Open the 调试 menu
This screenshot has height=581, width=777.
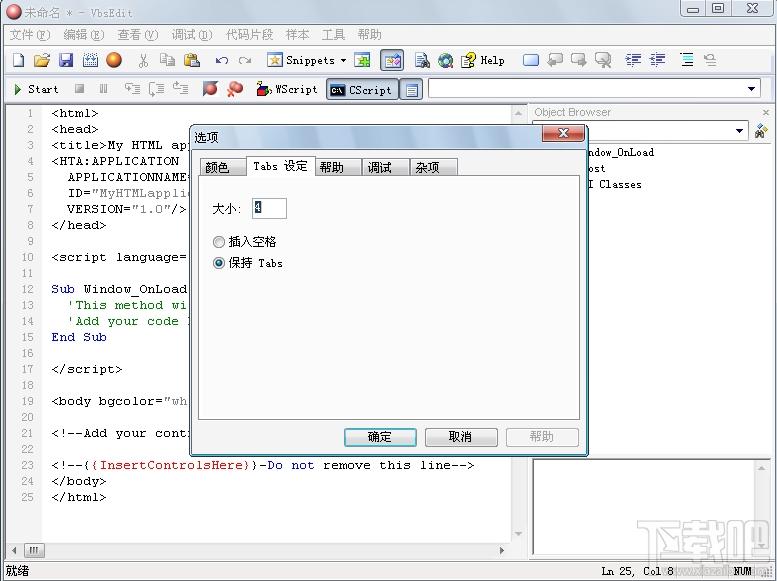192,35
